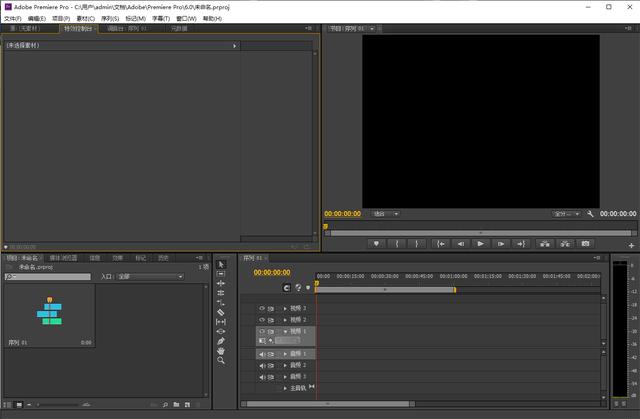Click the timeline timecode 00:00:00:00
Image resolution: width=640 pixels, height=419 pixels.
[272, 272]
